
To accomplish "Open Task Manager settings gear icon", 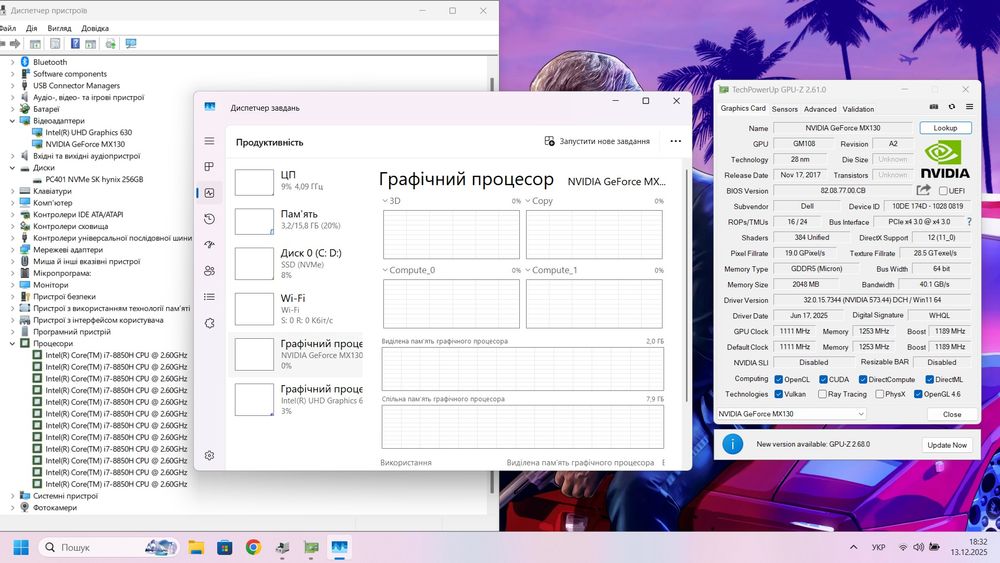I will (x=209, y=455).
